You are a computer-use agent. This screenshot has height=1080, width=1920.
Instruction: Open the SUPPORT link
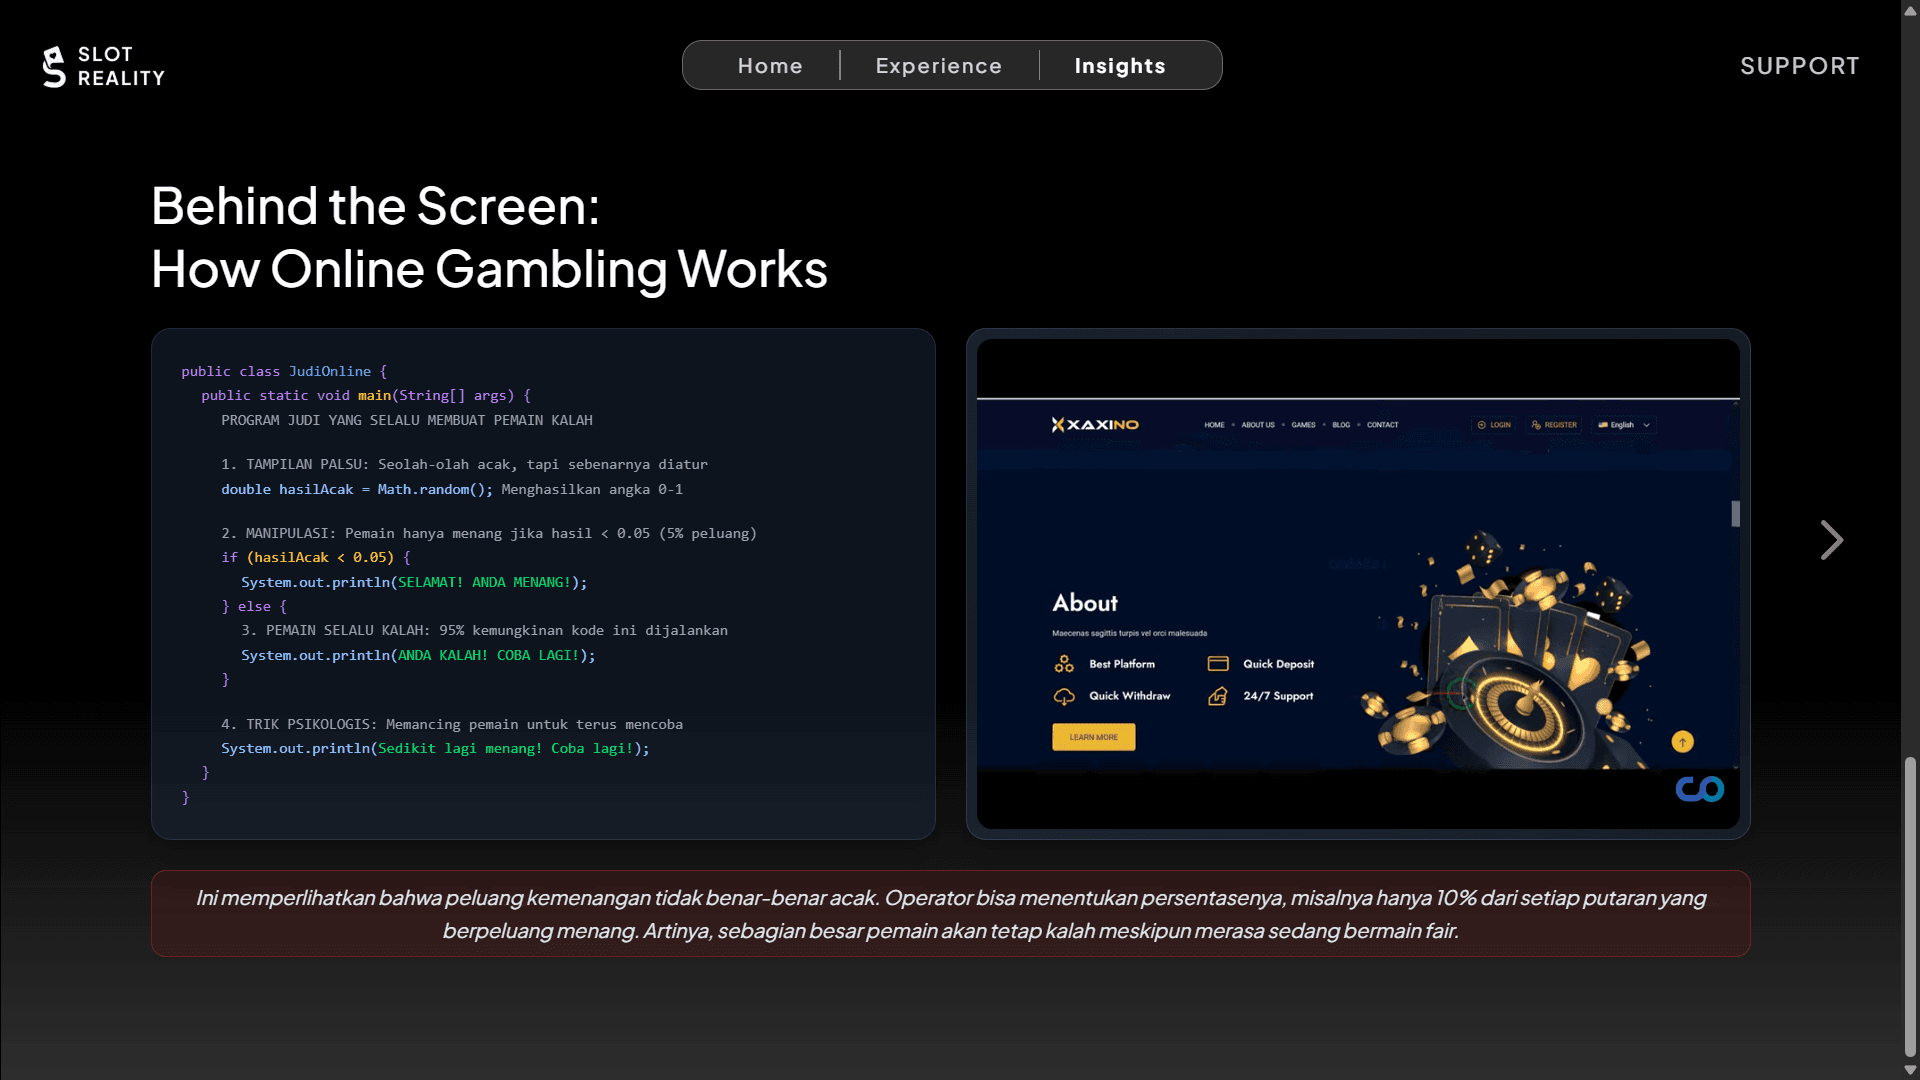(x=1799, y=66)
